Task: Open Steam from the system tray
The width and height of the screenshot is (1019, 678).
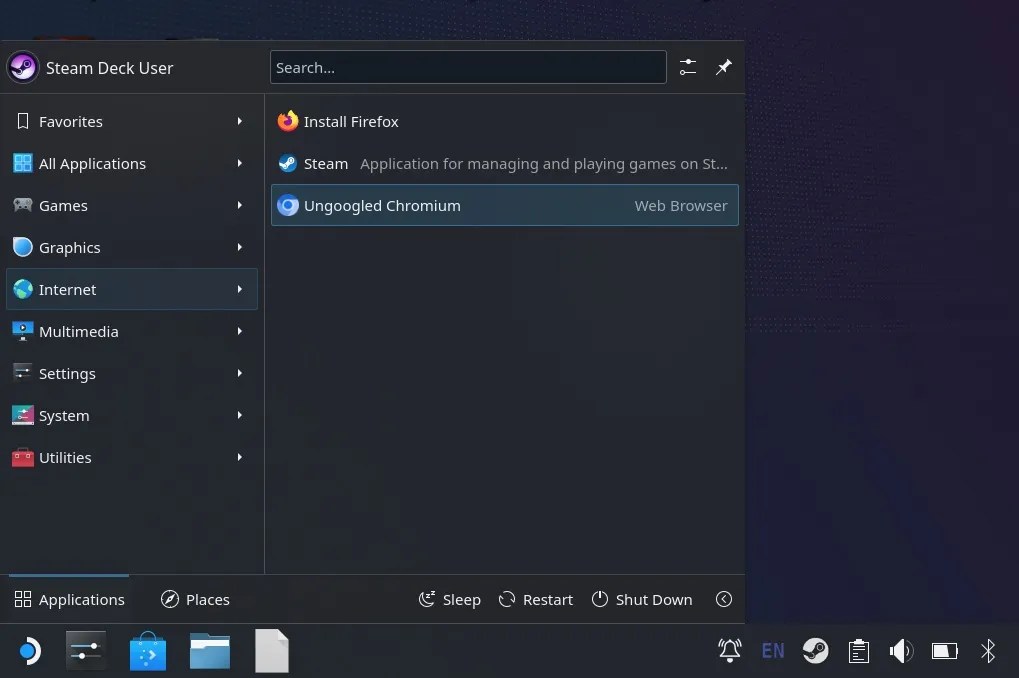Action: [x=815, y=651]
